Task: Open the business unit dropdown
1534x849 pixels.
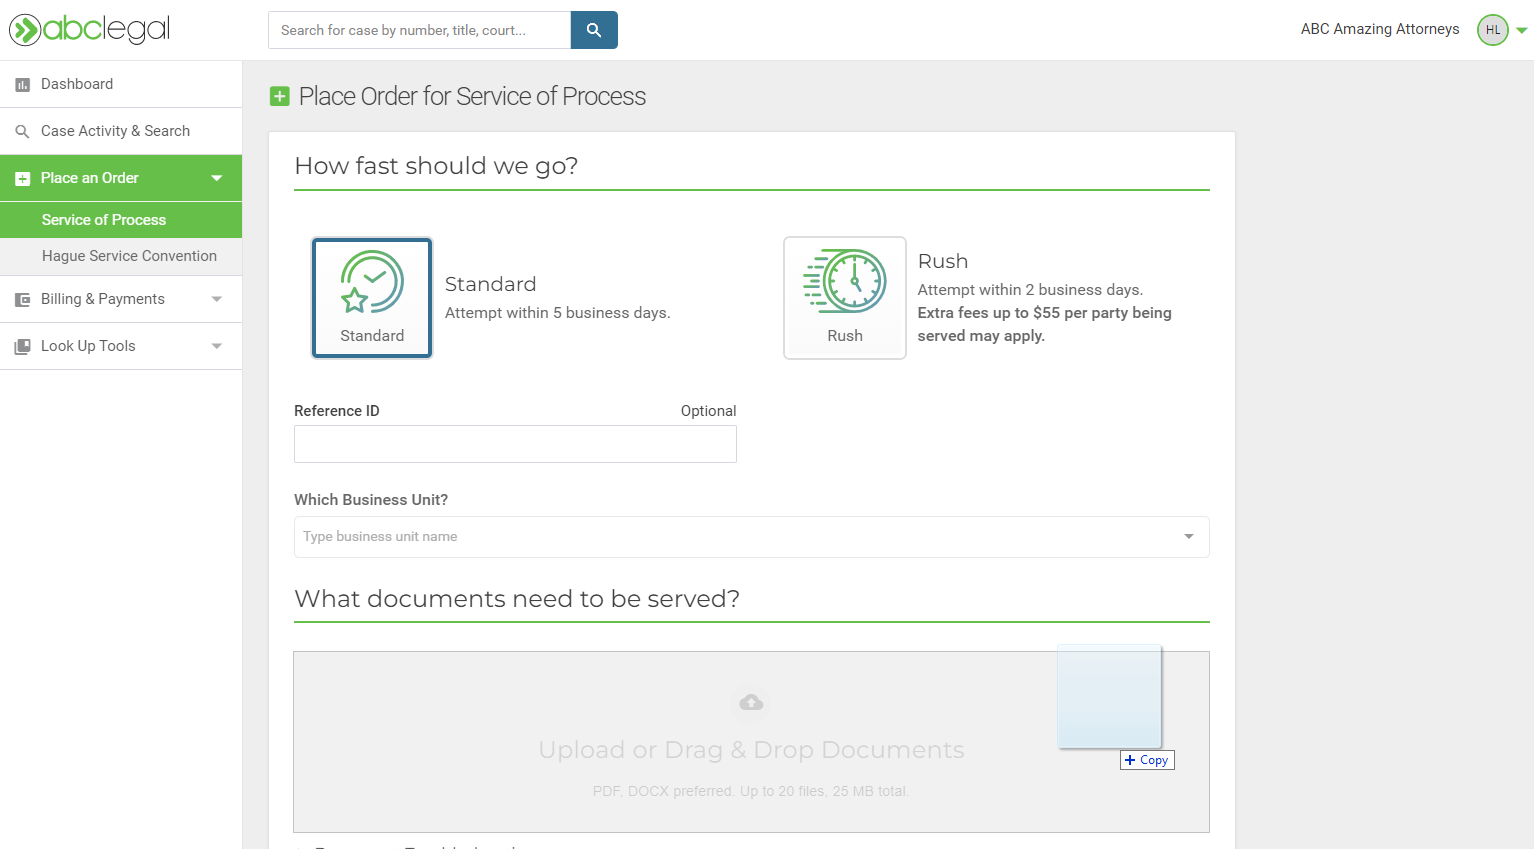Action: point(1188,537)
